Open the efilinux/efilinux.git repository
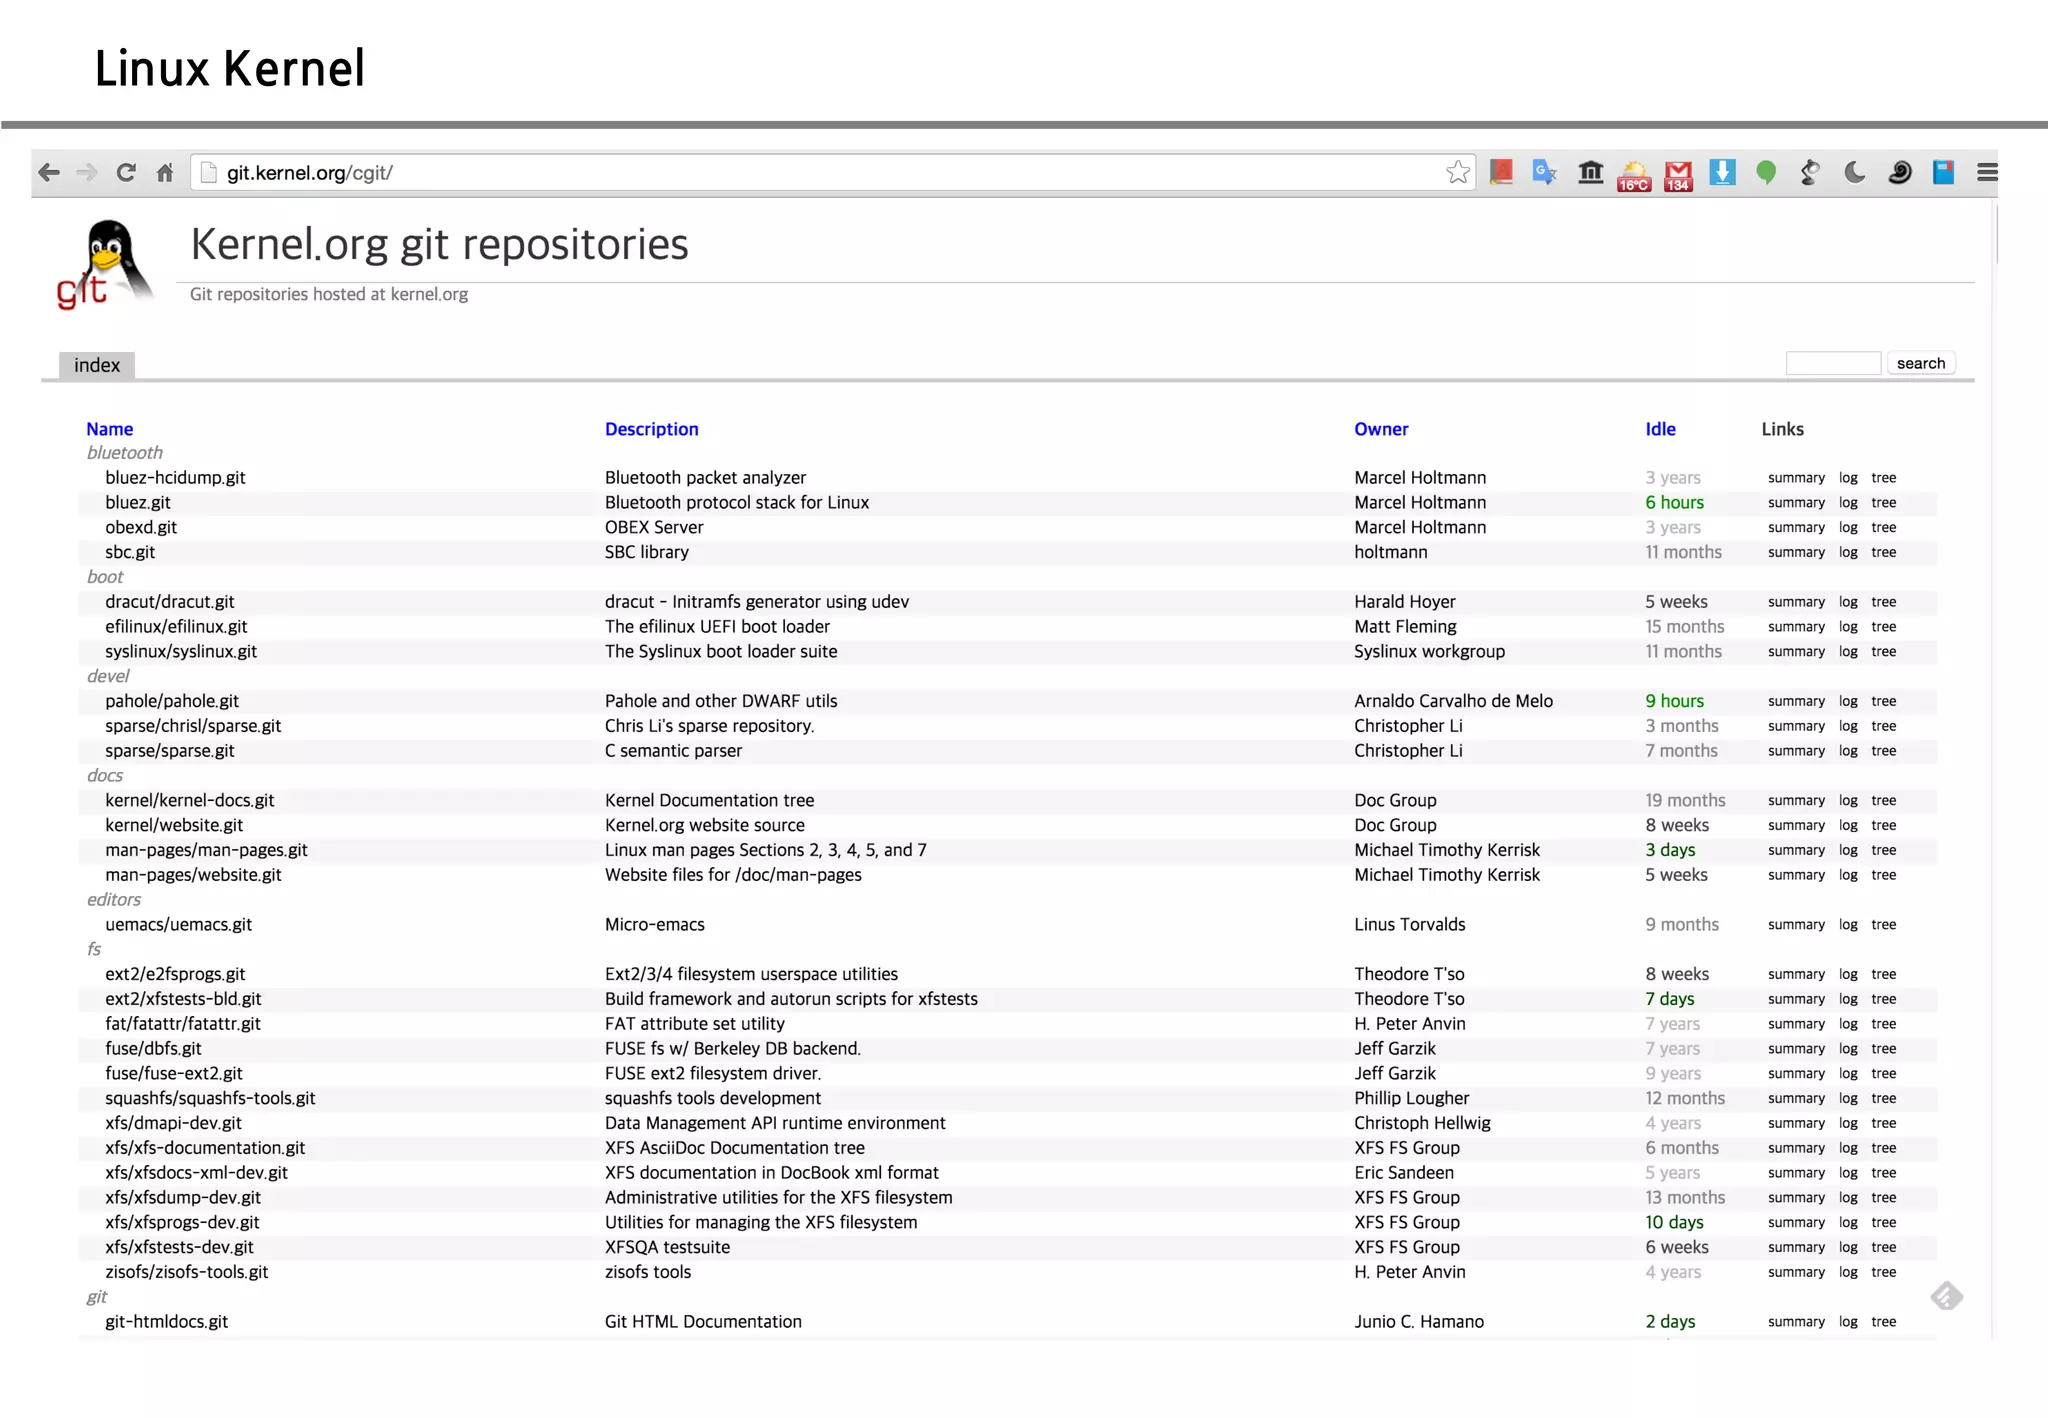Image resolution: width=2048 pixels, height=1418 pixels. pyautogui.click(x=176, y=627)
